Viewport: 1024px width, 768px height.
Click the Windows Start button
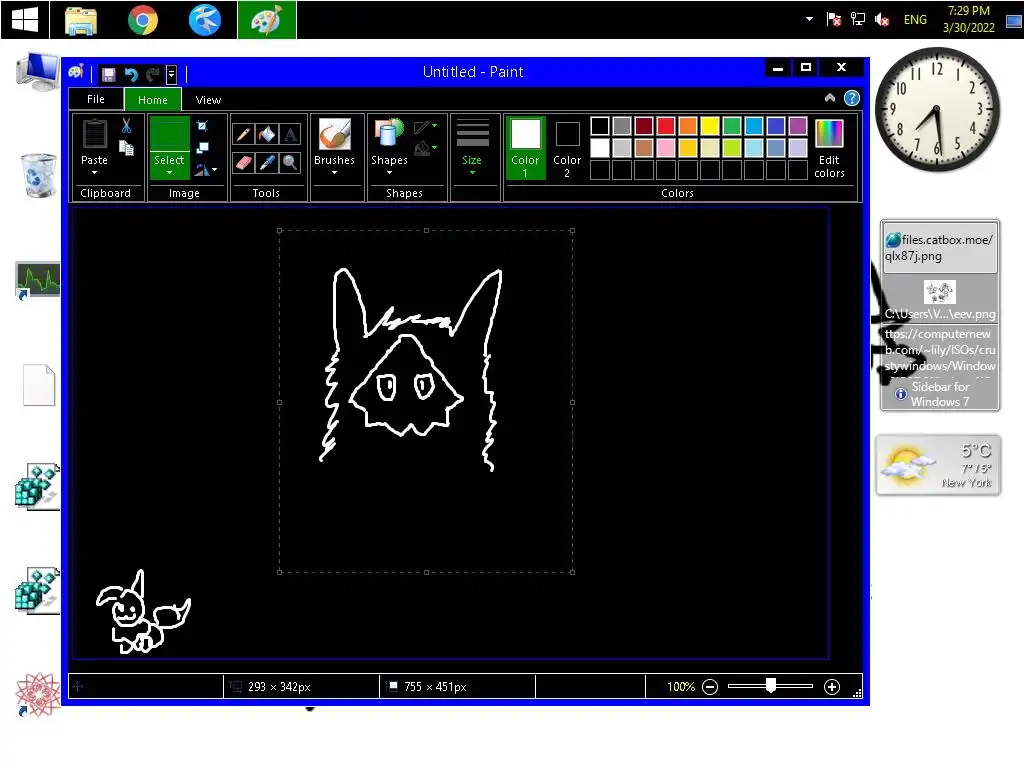(x=25, y=20)
